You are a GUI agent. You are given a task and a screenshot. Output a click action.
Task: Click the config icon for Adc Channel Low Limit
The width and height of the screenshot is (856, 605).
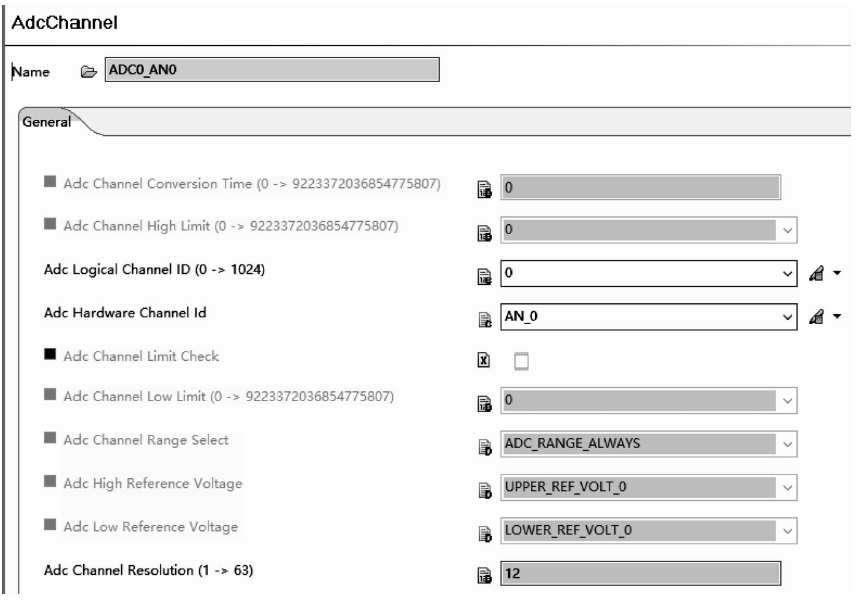click(484, 403)
